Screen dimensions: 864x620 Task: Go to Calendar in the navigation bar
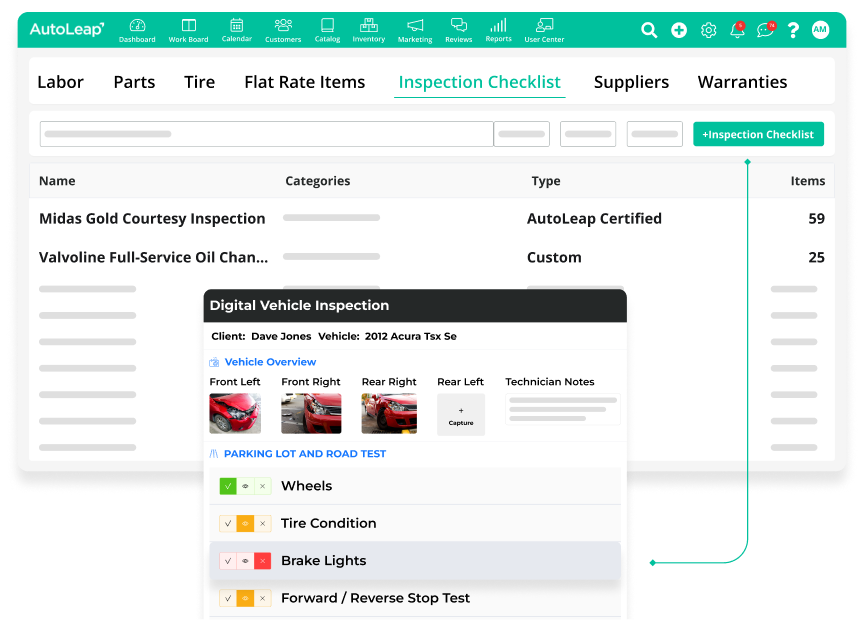pyautogui.click(x=236, y=27)
